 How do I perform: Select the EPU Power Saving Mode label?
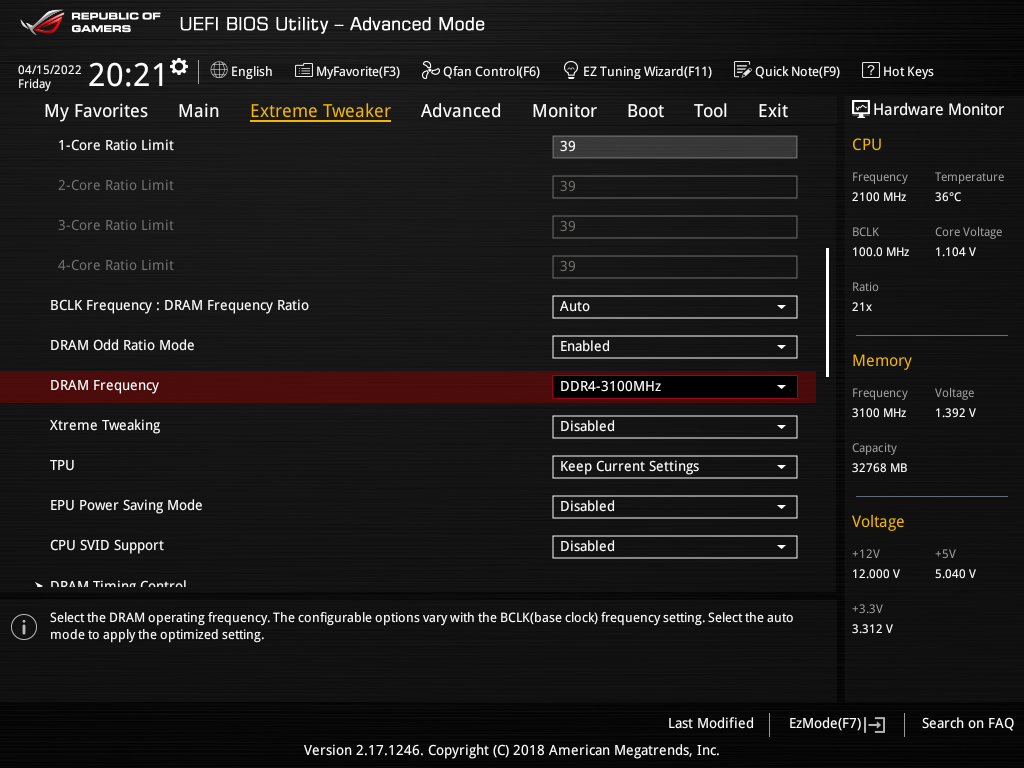click(x=126, y=505)
